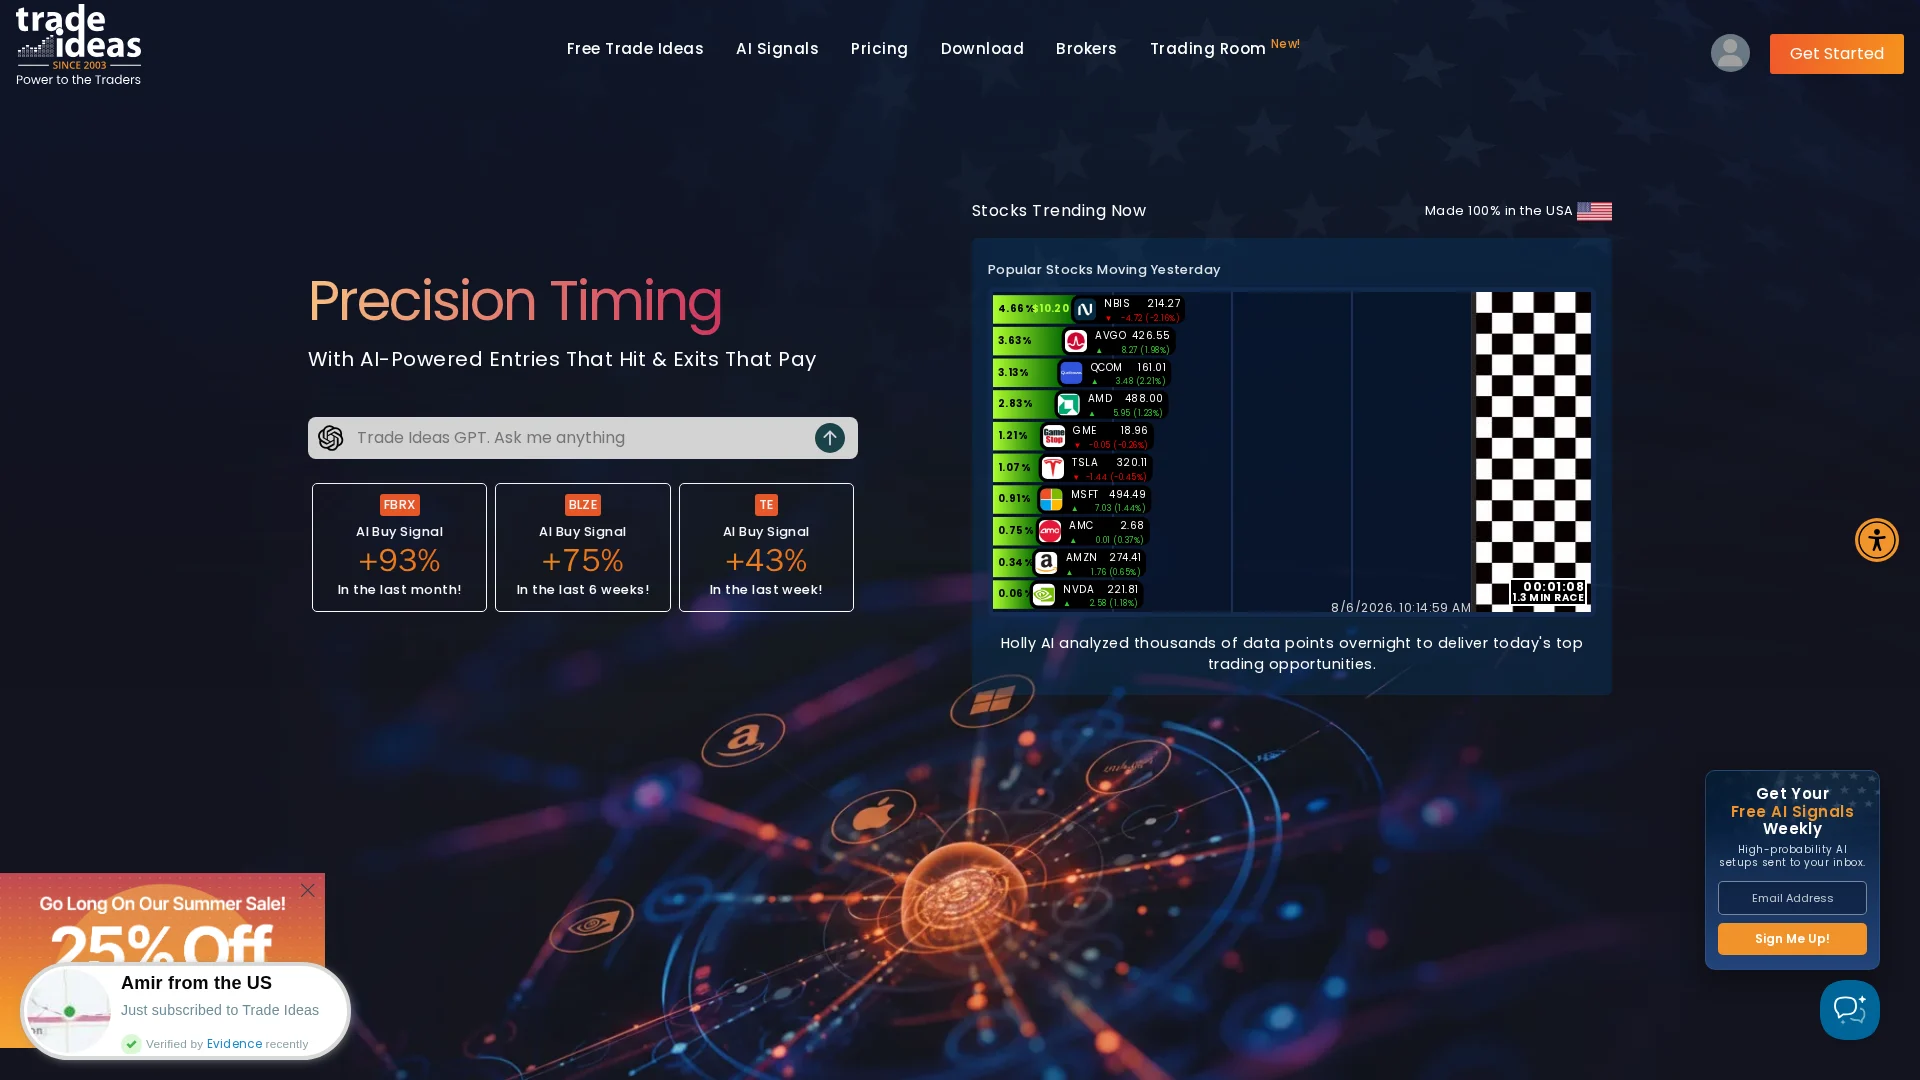Click the "Precision Timing" headline
This screenshot has width=1920, height=1080.
pyautogui.click(x=515, y=301)
